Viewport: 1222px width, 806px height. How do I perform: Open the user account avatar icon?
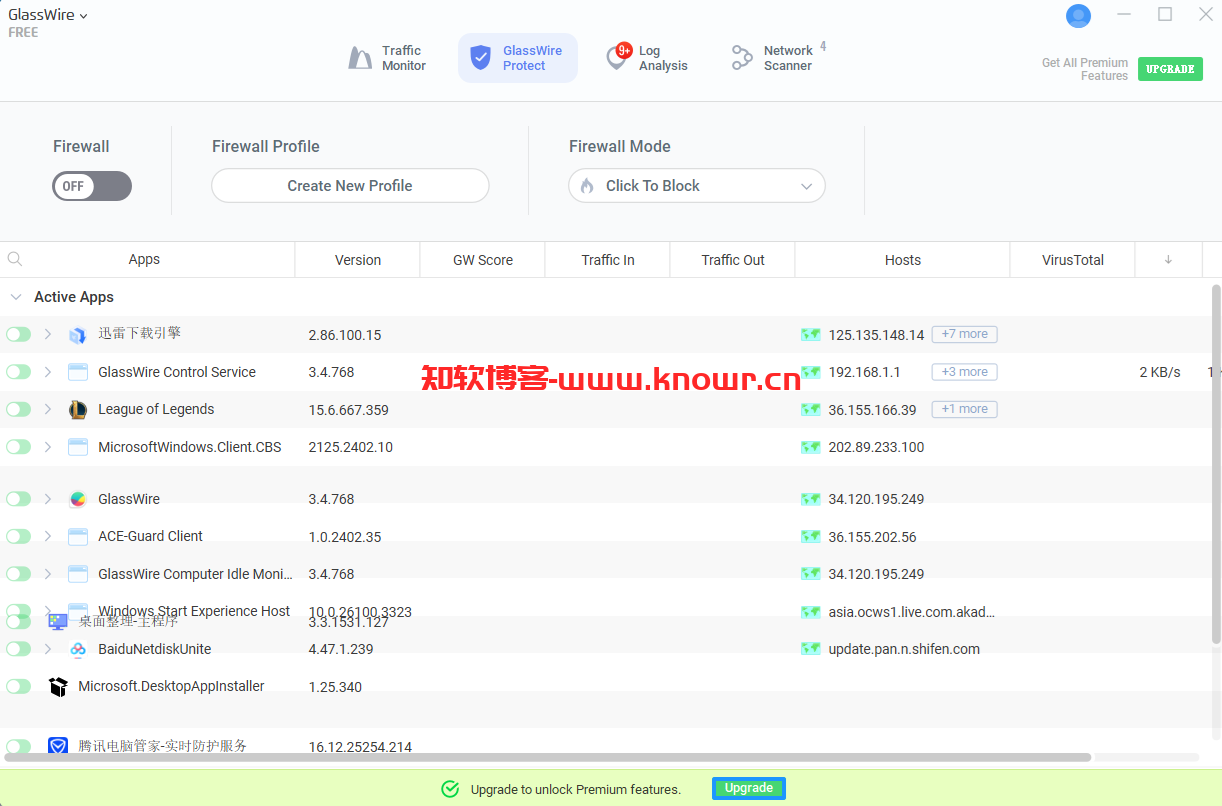click(1078, 16)
